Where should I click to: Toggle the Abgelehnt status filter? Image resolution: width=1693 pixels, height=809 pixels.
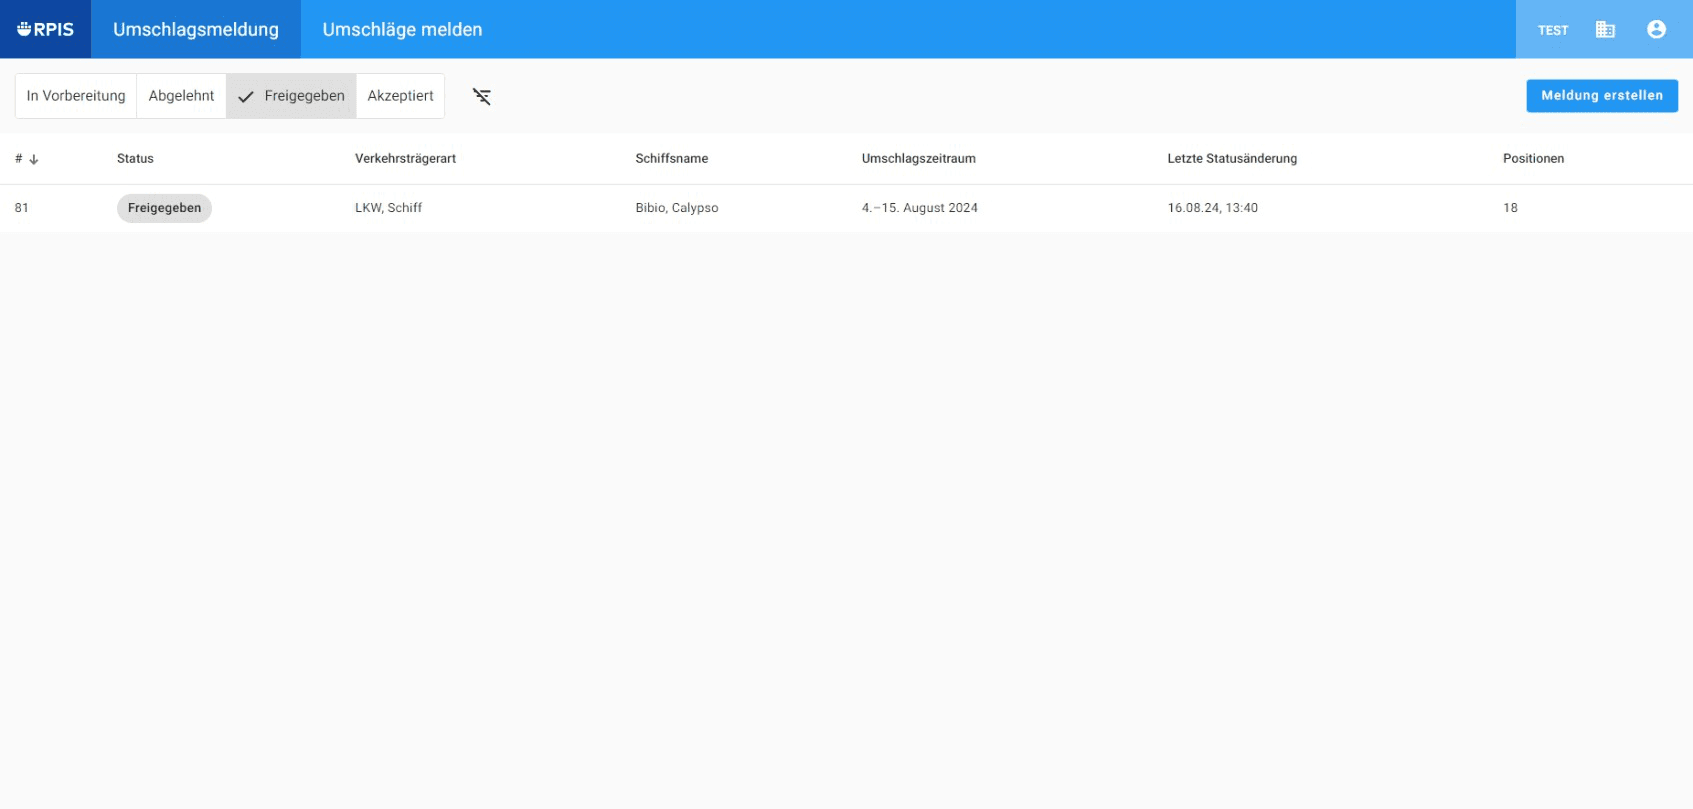pos(181,96)
